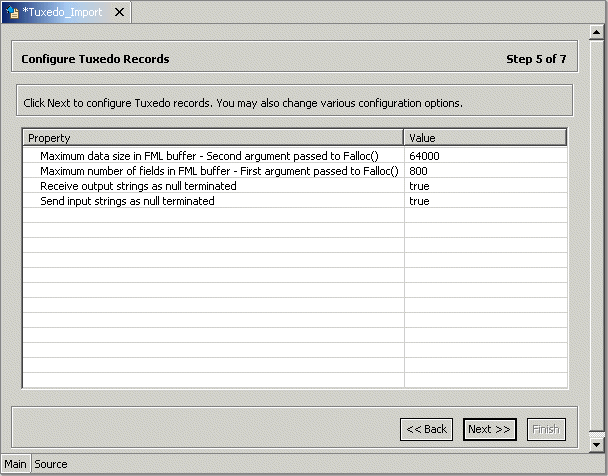Select the *Tuxedo_Import tab label
608x476 pixels.
[62, 12]
